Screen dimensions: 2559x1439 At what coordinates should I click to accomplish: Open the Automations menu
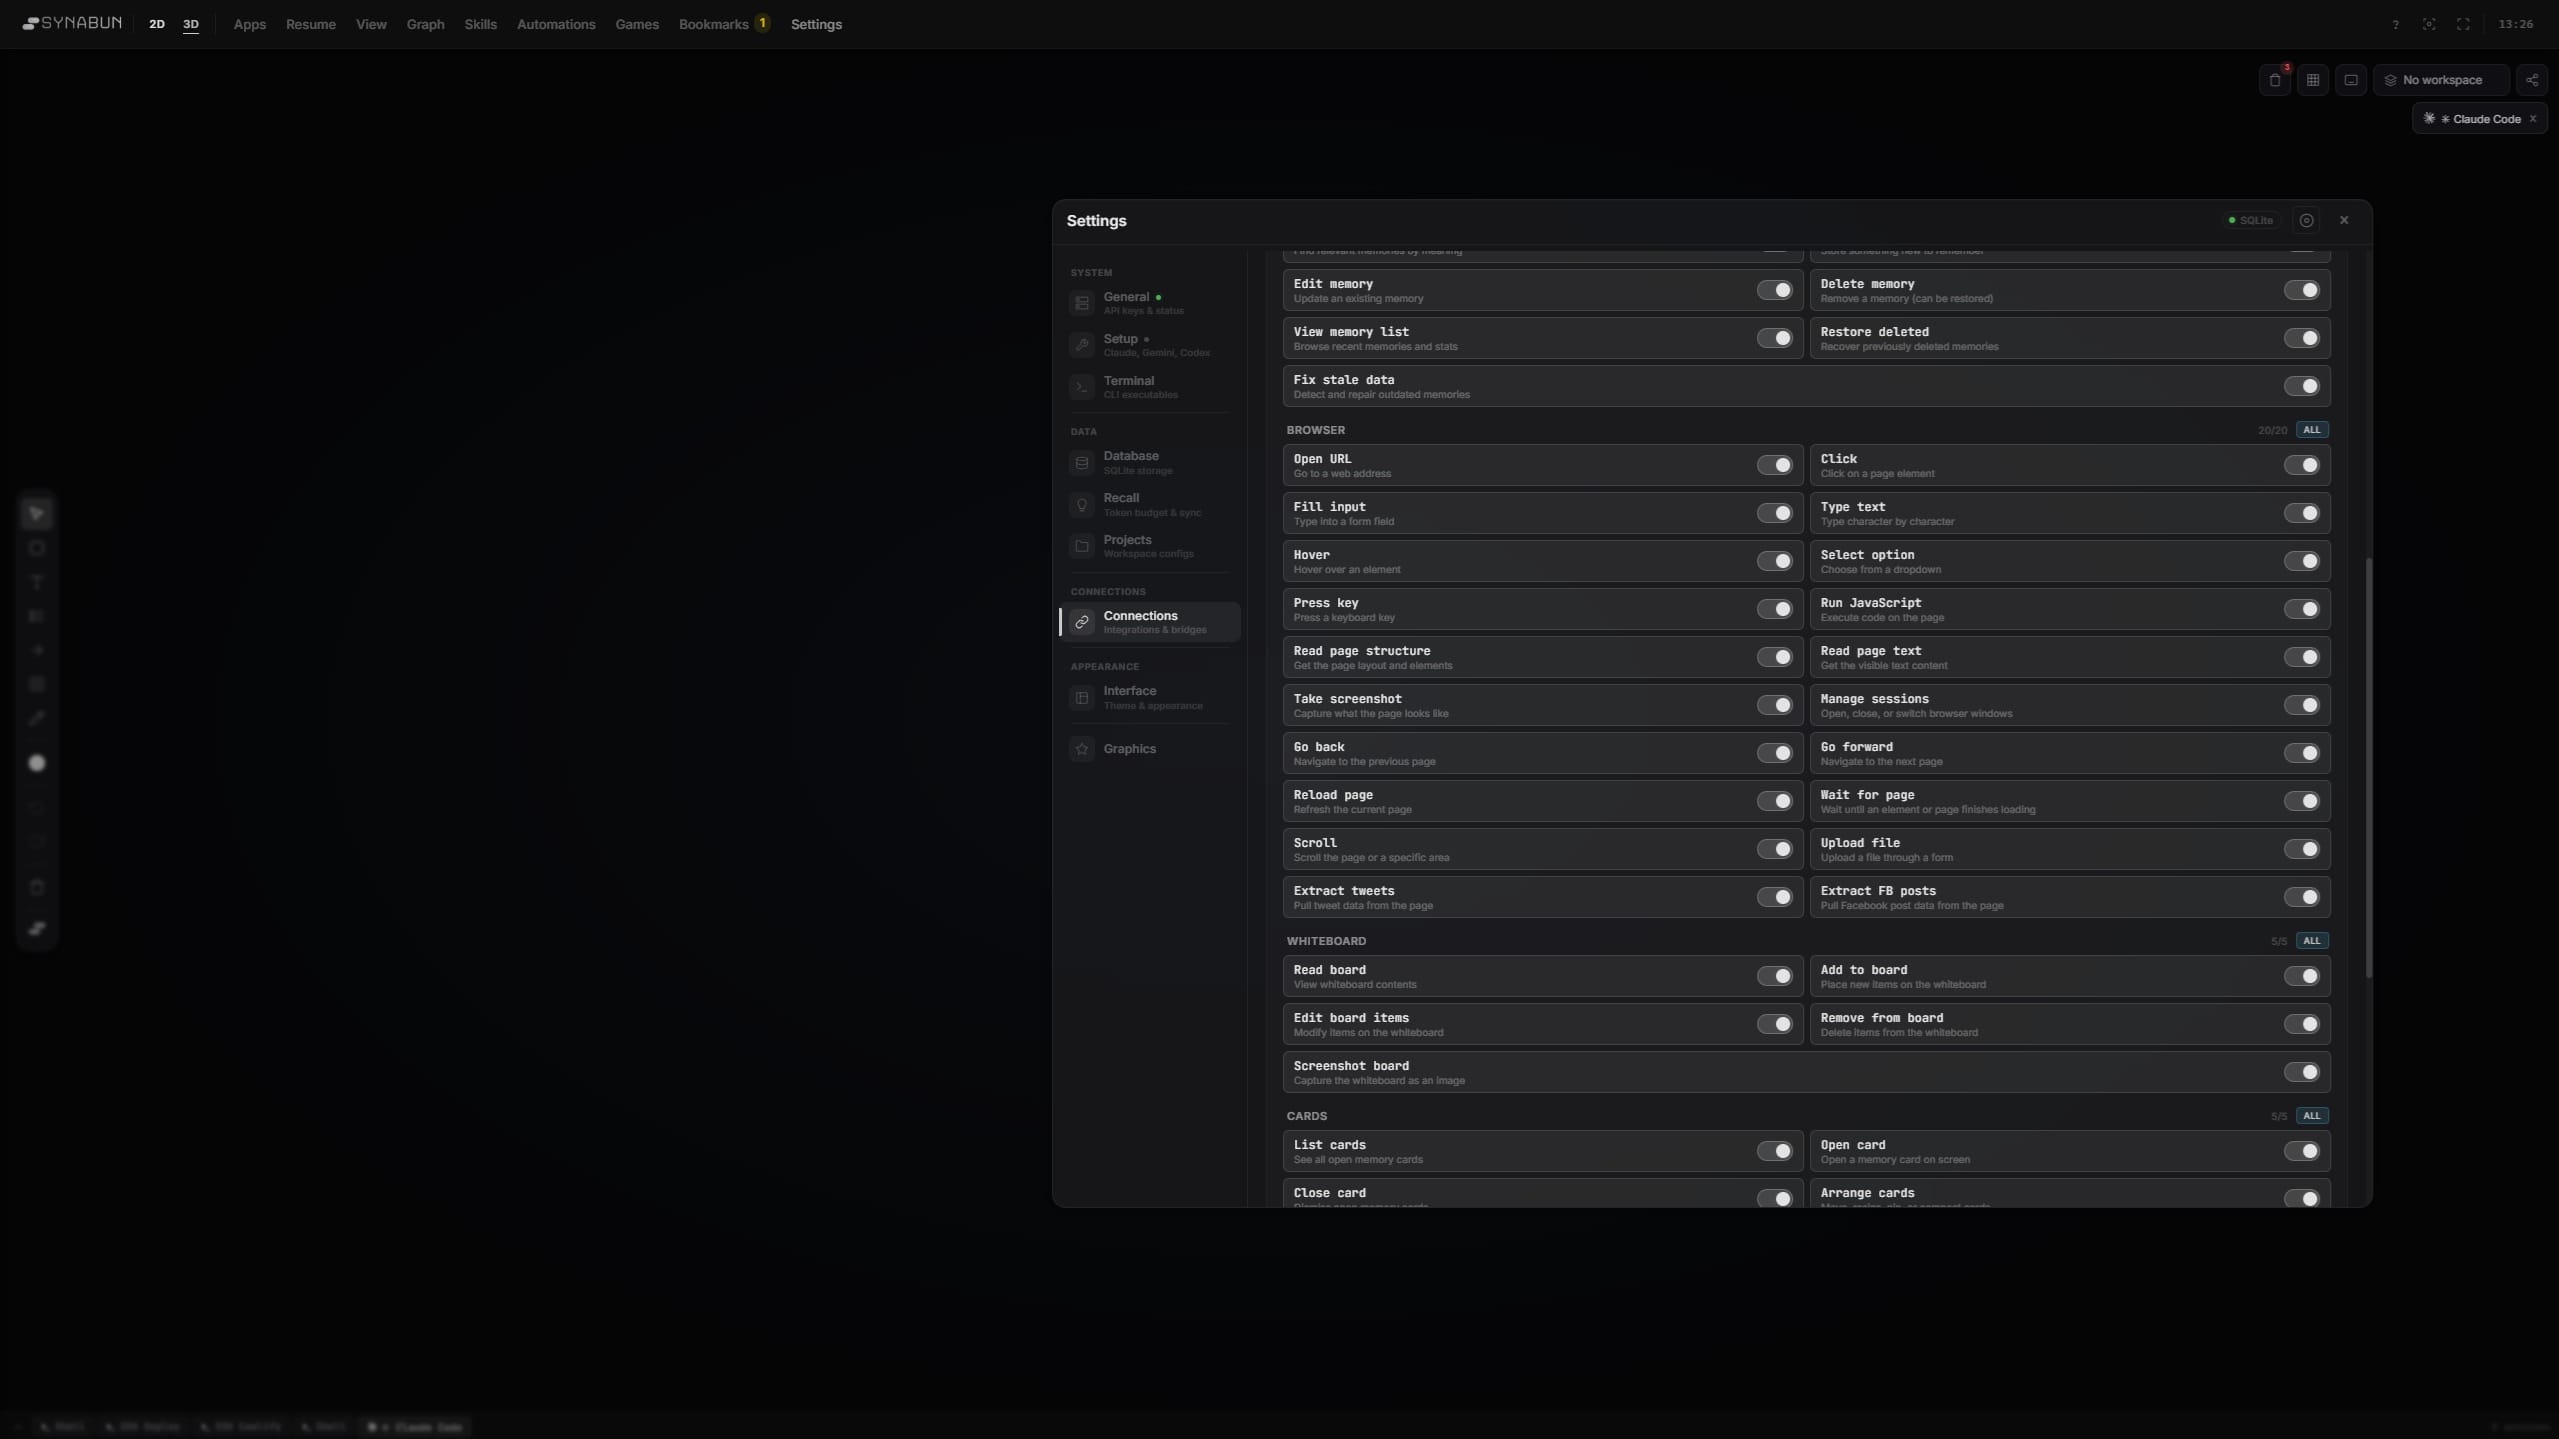click(x=555, y=24)
